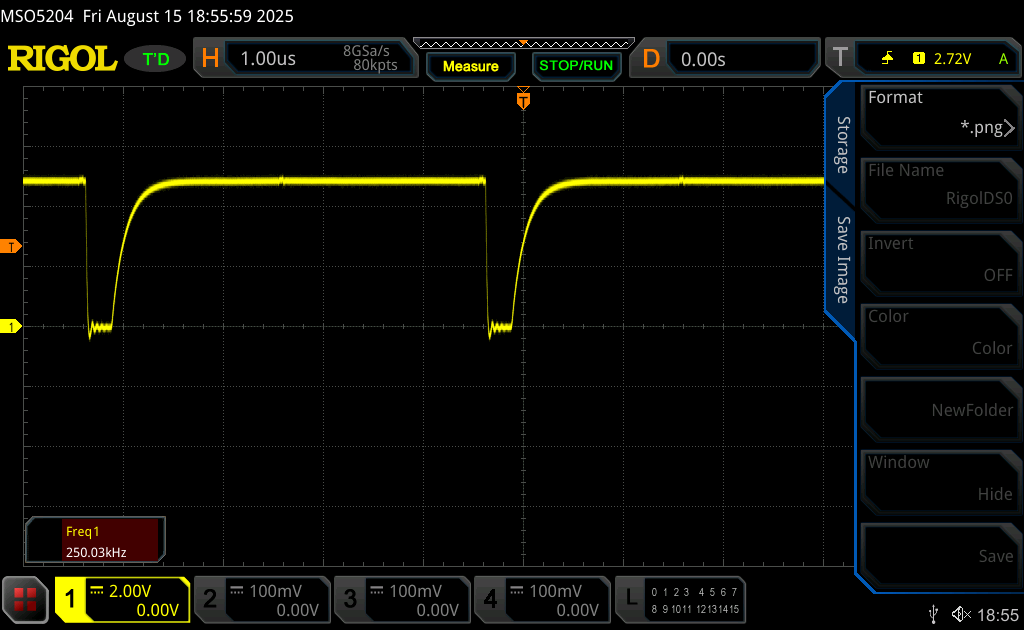Click the RIGOL logo

click(62, 59)
